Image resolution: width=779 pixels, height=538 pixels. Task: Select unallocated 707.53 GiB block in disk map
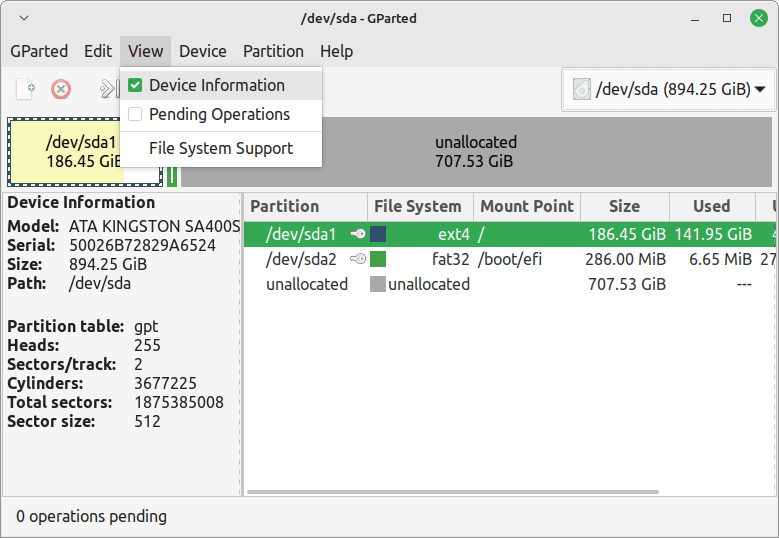pyautogui.click(x=475, y=151)
